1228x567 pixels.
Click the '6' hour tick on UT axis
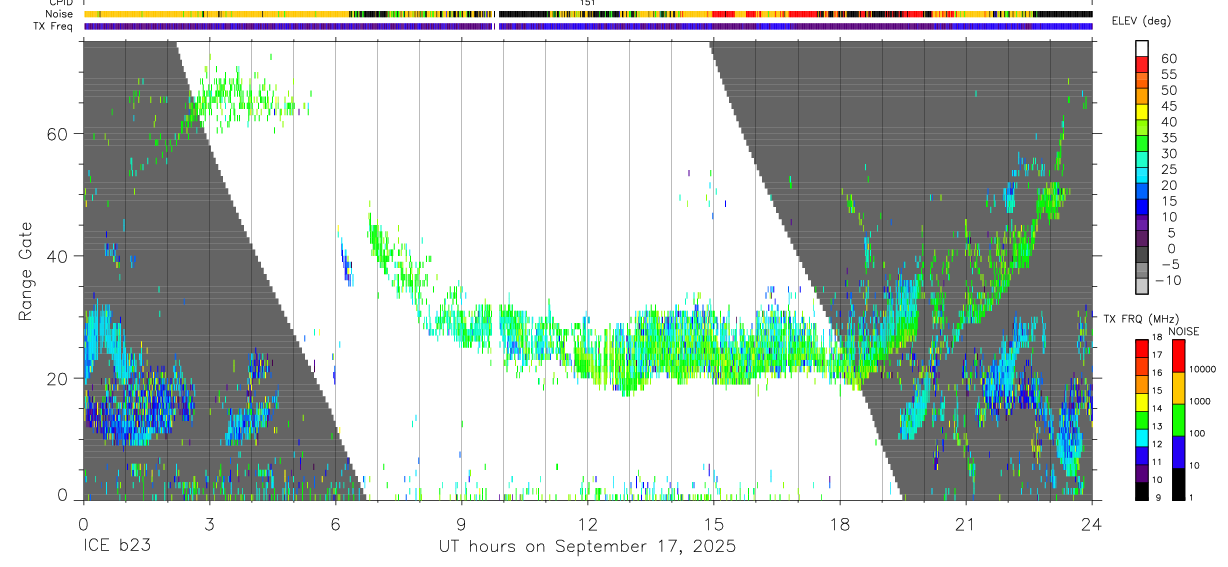(x=335, y=525)
